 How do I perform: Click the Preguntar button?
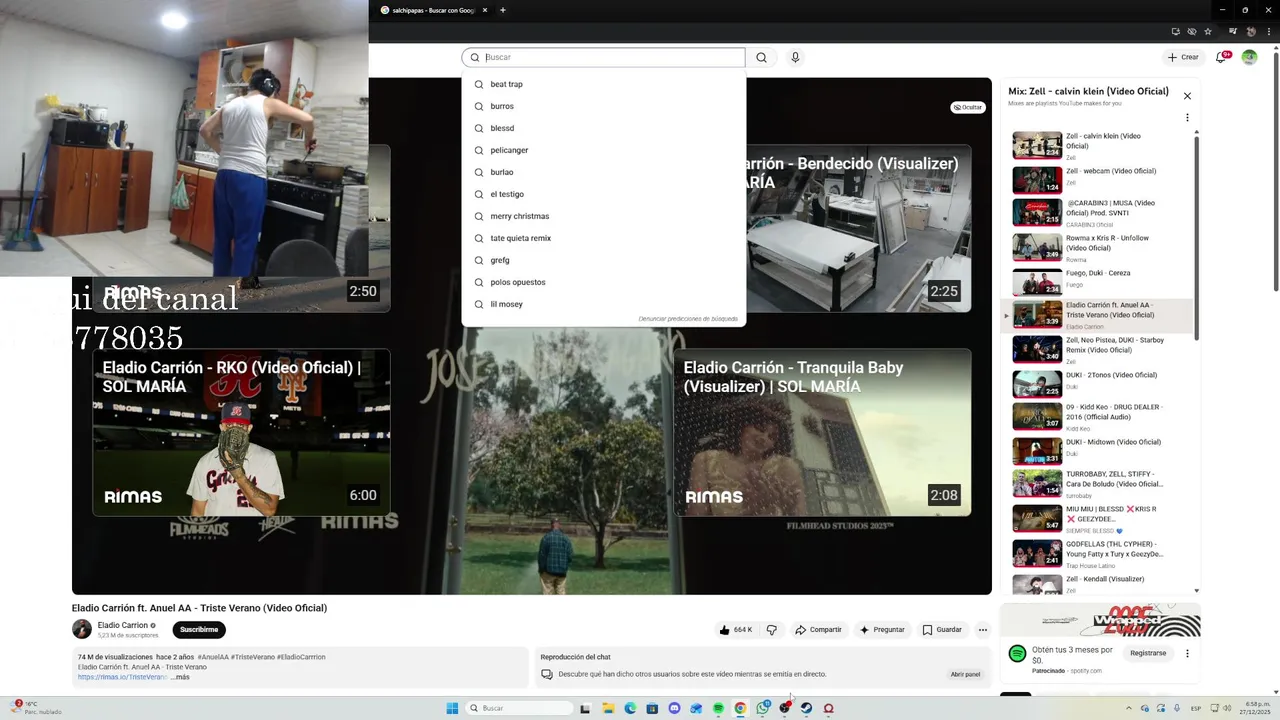(881, 630)
